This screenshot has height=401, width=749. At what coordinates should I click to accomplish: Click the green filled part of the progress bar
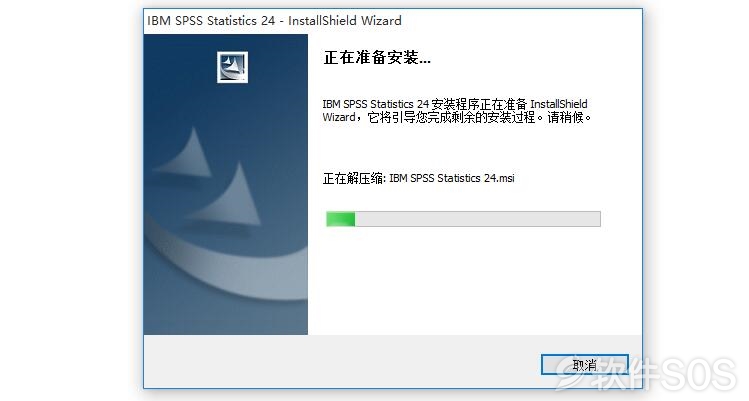[341, 219]
